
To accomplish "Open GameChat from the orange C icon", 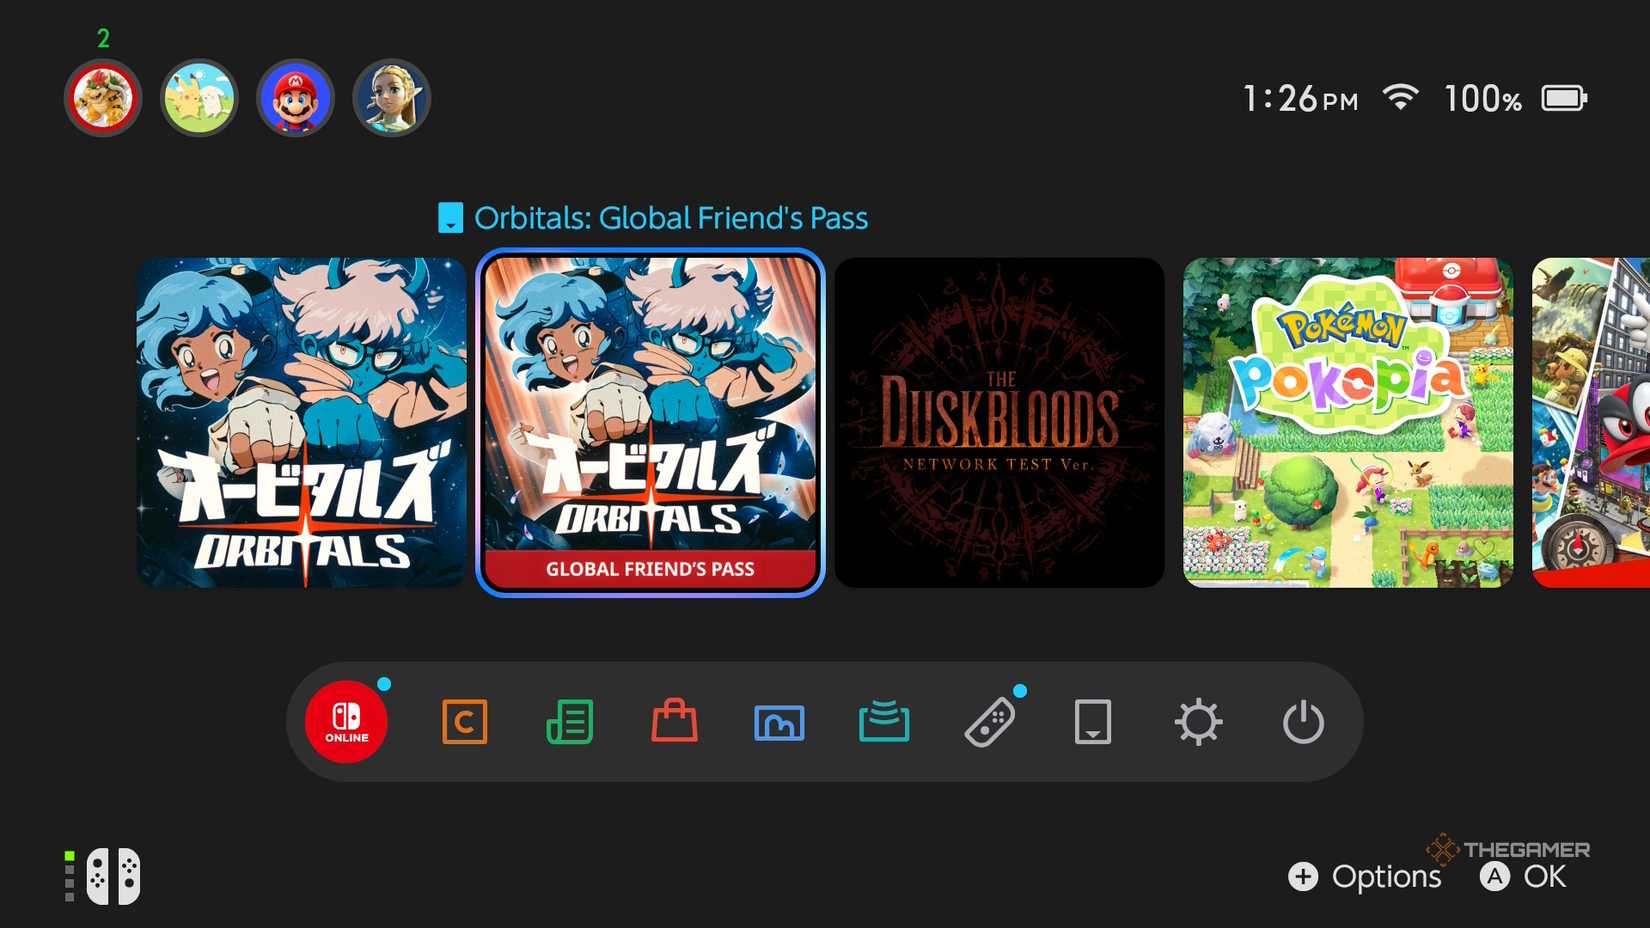I will pyautogui.click(x=465, y=721).
